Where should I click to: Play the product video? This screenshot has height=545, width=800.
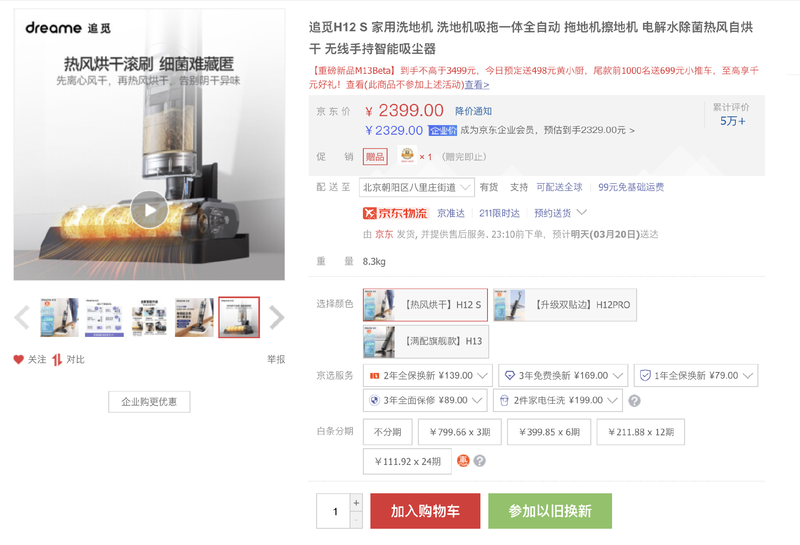coord(149,210)
